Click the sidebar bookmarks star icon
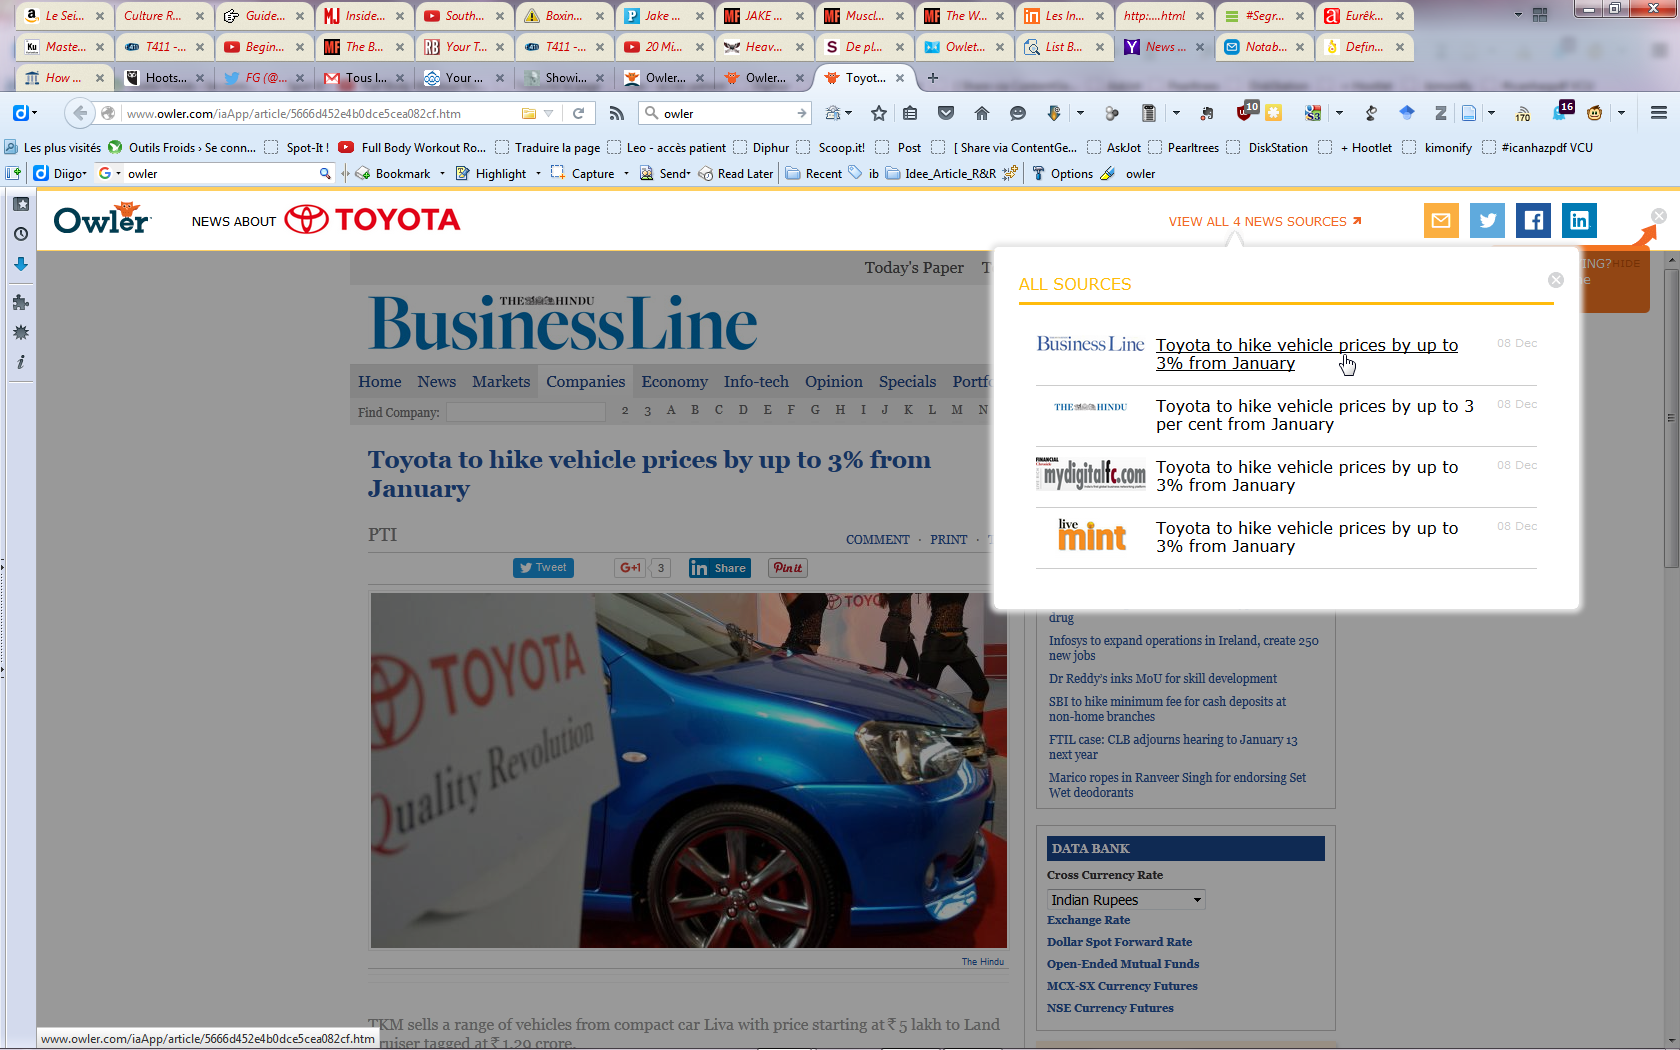This screenshot has height=1050, width=1680. pyautogui.click(x=21, y=204)
